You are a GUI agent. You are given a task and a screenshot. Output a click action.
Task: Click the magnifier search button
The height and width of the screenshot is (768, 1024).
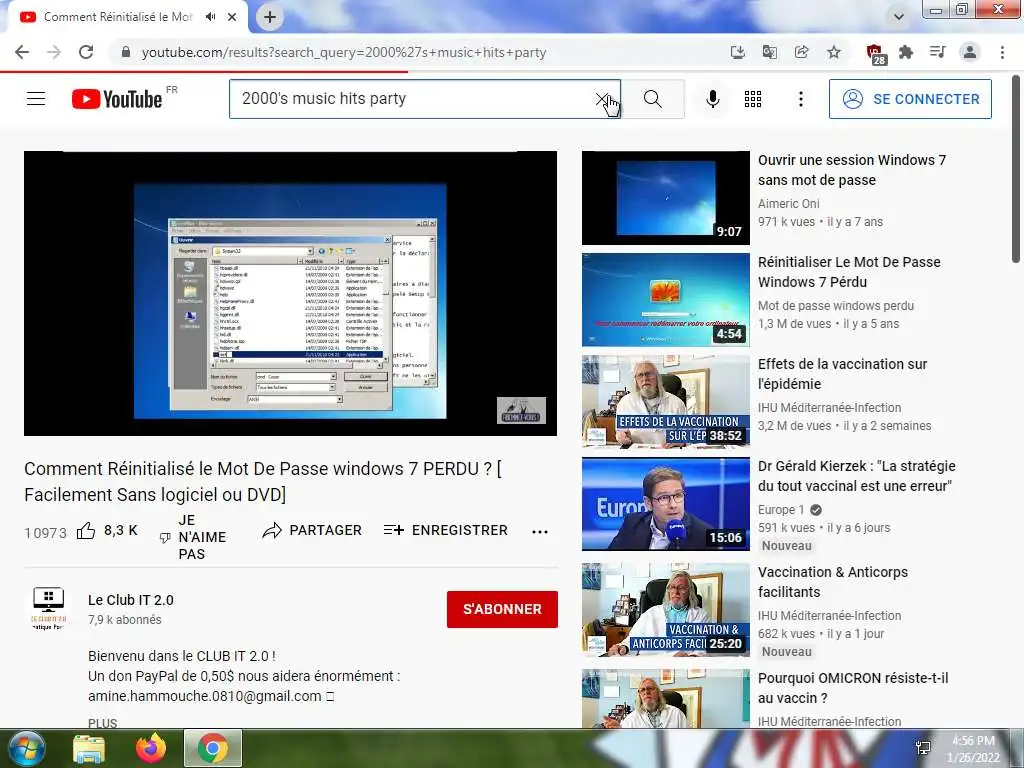pos(652,99)
